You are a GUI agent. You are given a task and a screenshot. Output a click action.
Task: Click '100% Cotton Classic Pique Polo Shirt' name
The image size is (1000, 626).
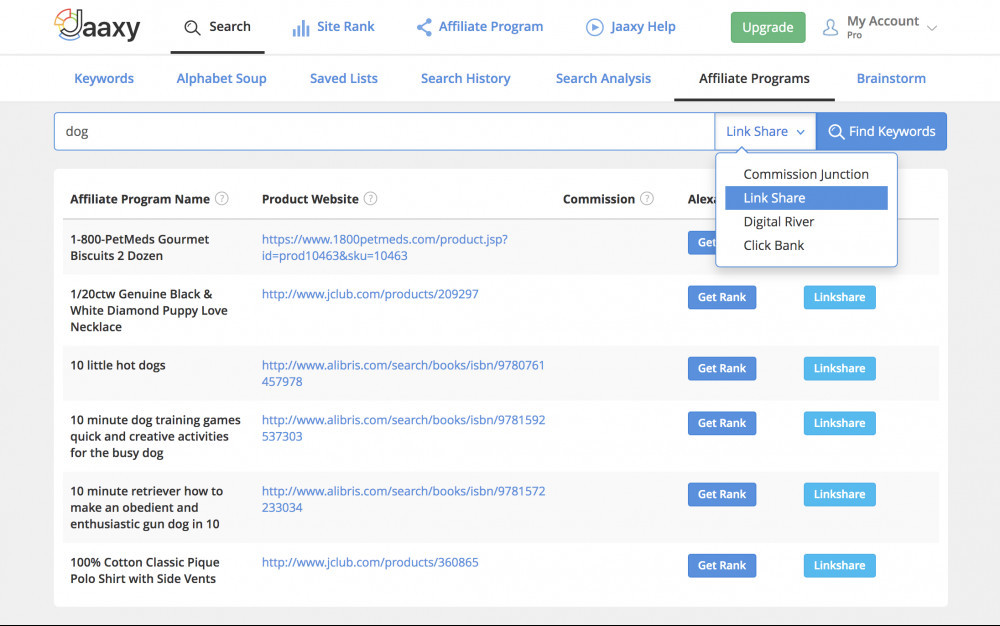tap(145, 571)
